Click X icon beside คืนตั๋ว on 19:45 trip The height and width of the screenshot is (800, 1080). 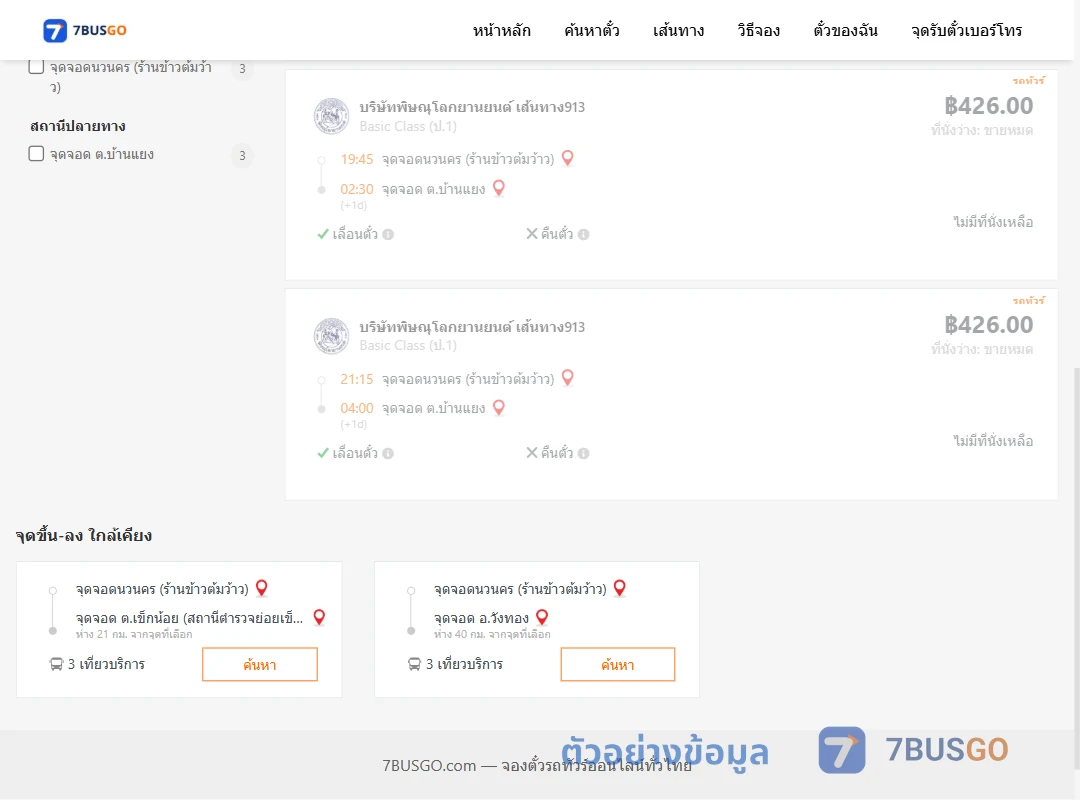pos(532,234)
